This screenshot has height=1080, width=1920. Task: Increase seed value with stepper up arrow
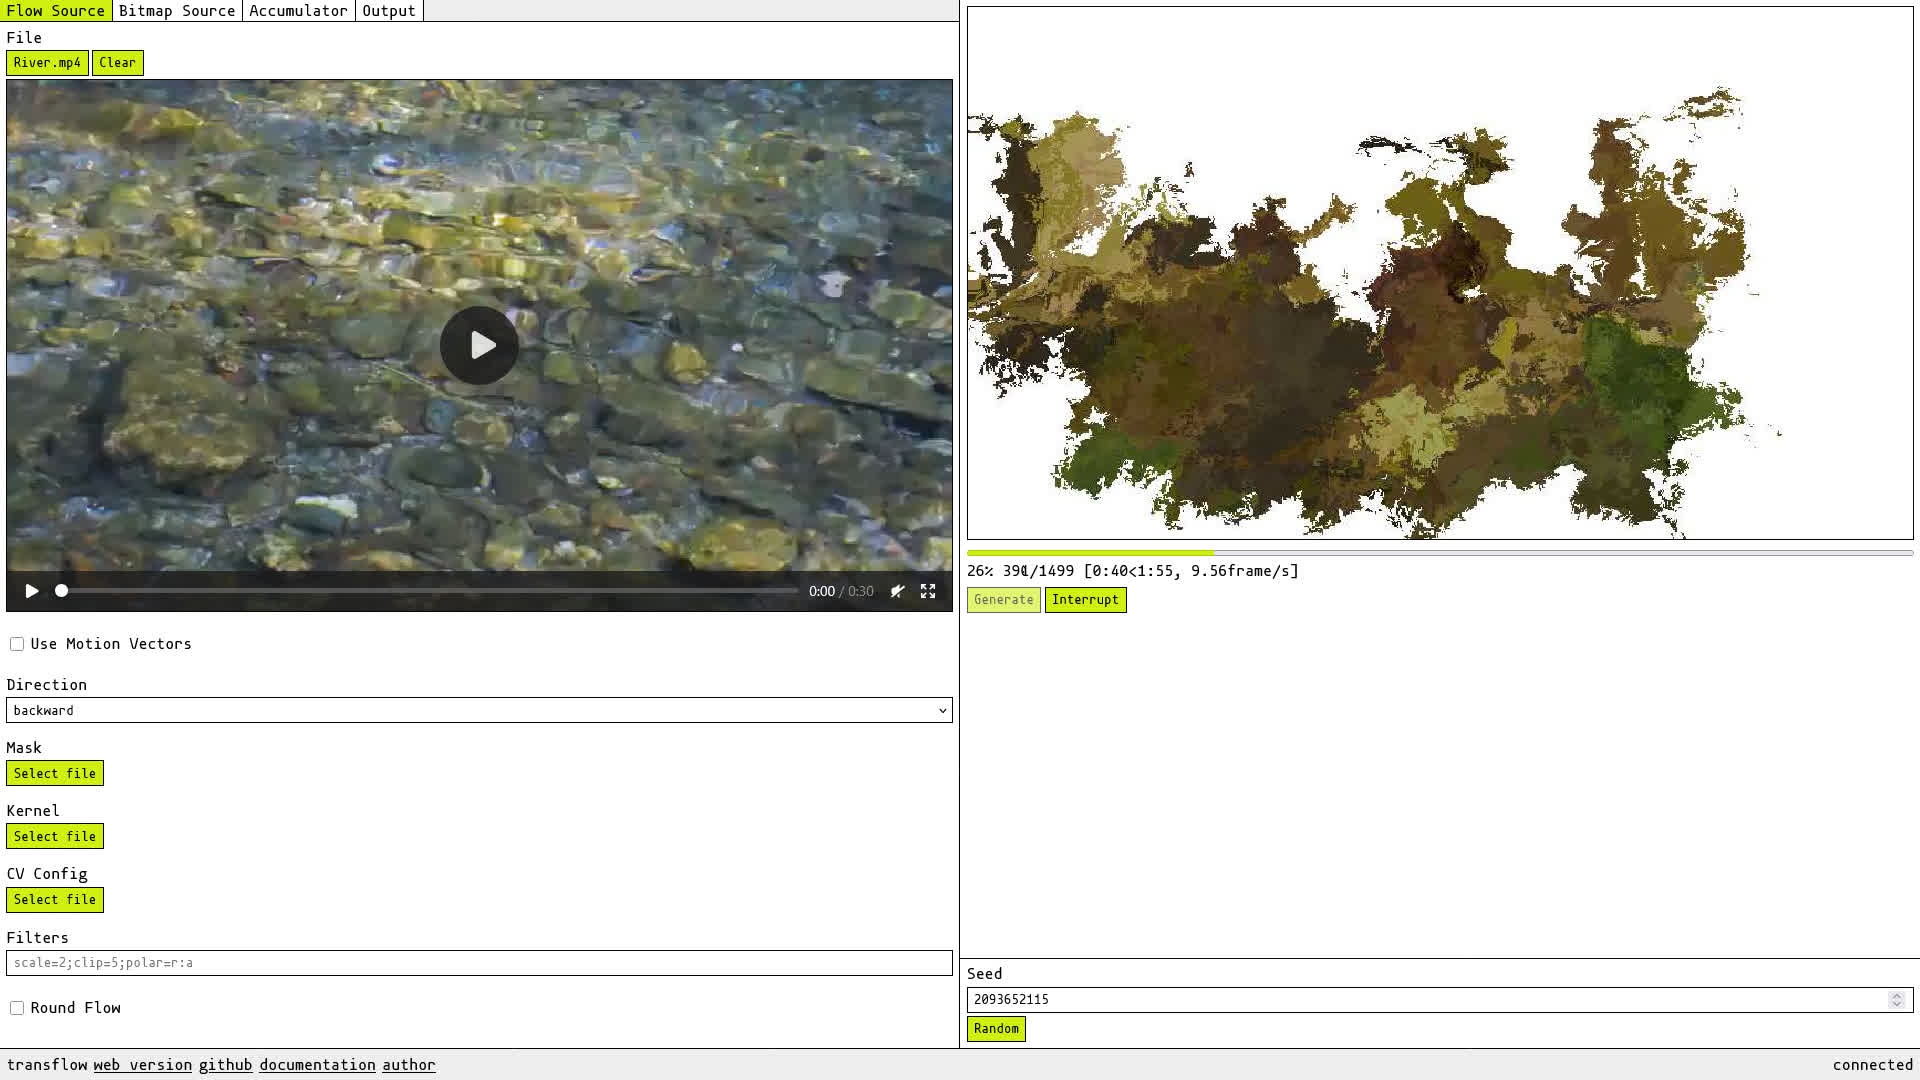pyautogui.click(x=1896, y=995)
